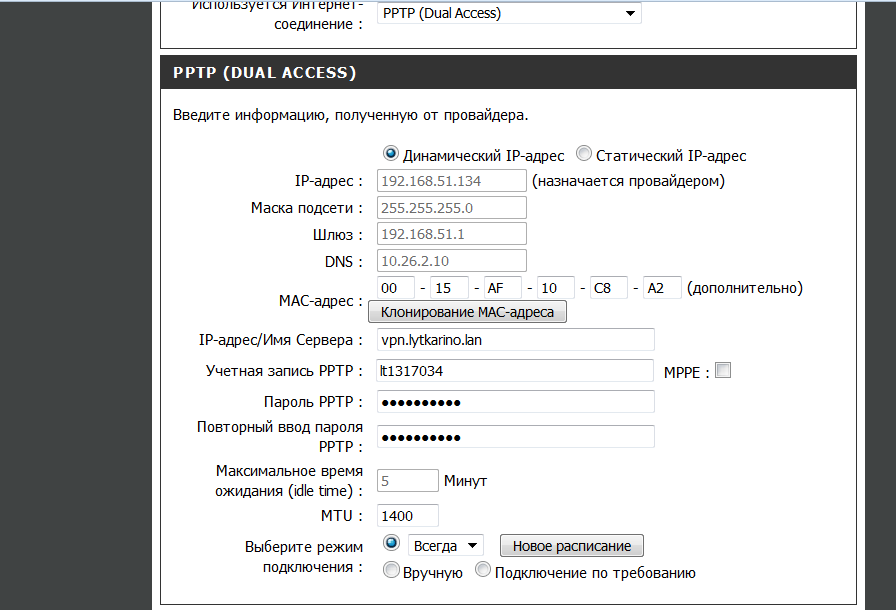The image size is (896, 610).
Task: Click server name field vpn.lytkarino.lan
Action: tap(515, 340)
